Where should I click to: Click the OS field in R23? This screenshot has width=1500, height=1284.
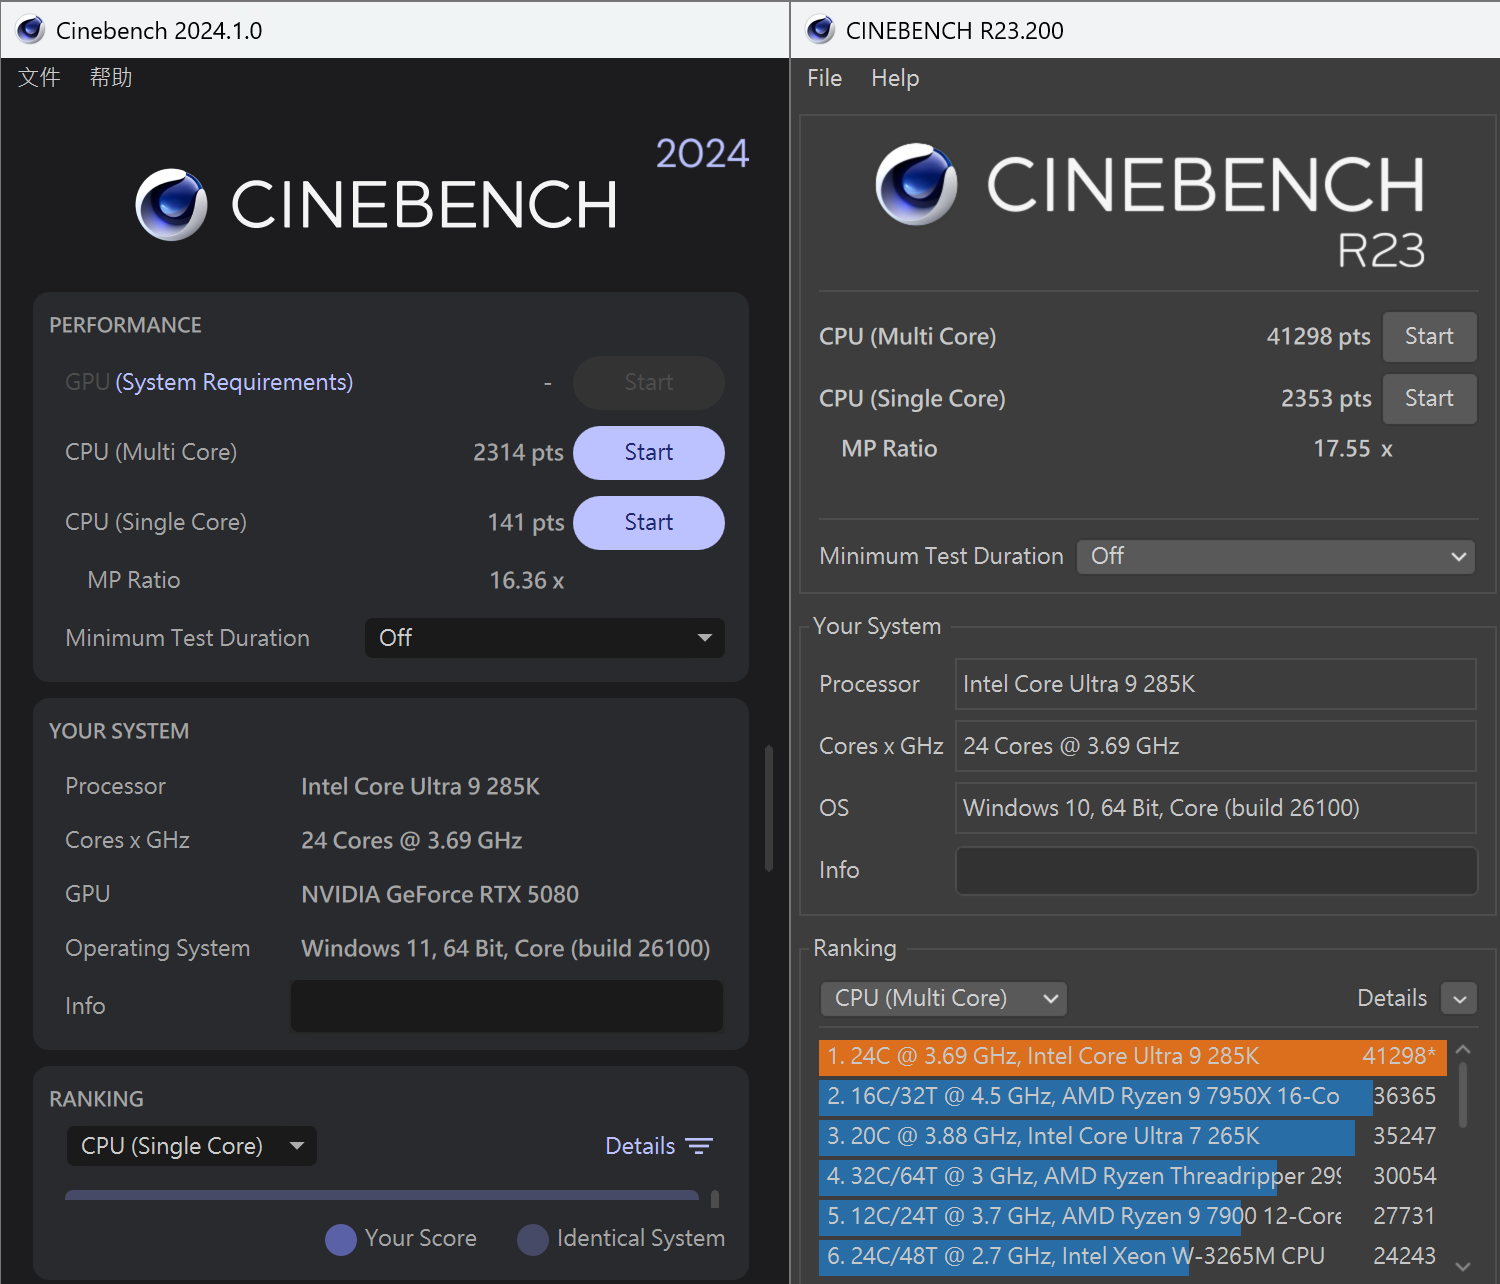(x=1216, y=808)
